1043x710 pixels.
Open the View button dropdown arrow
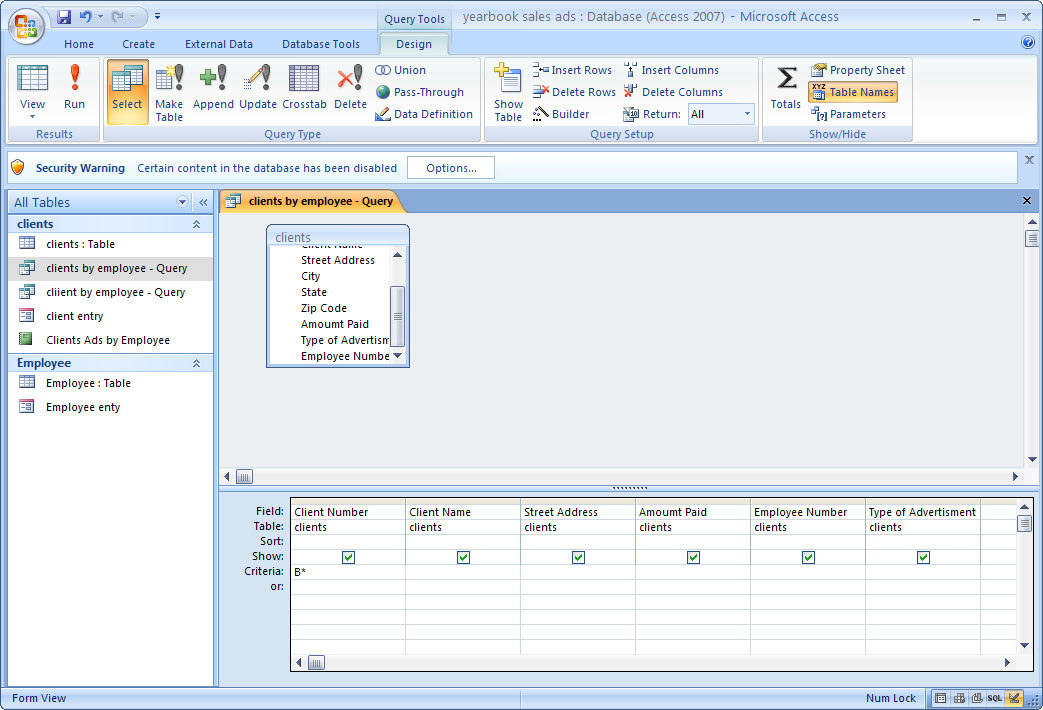click(32, 117)
